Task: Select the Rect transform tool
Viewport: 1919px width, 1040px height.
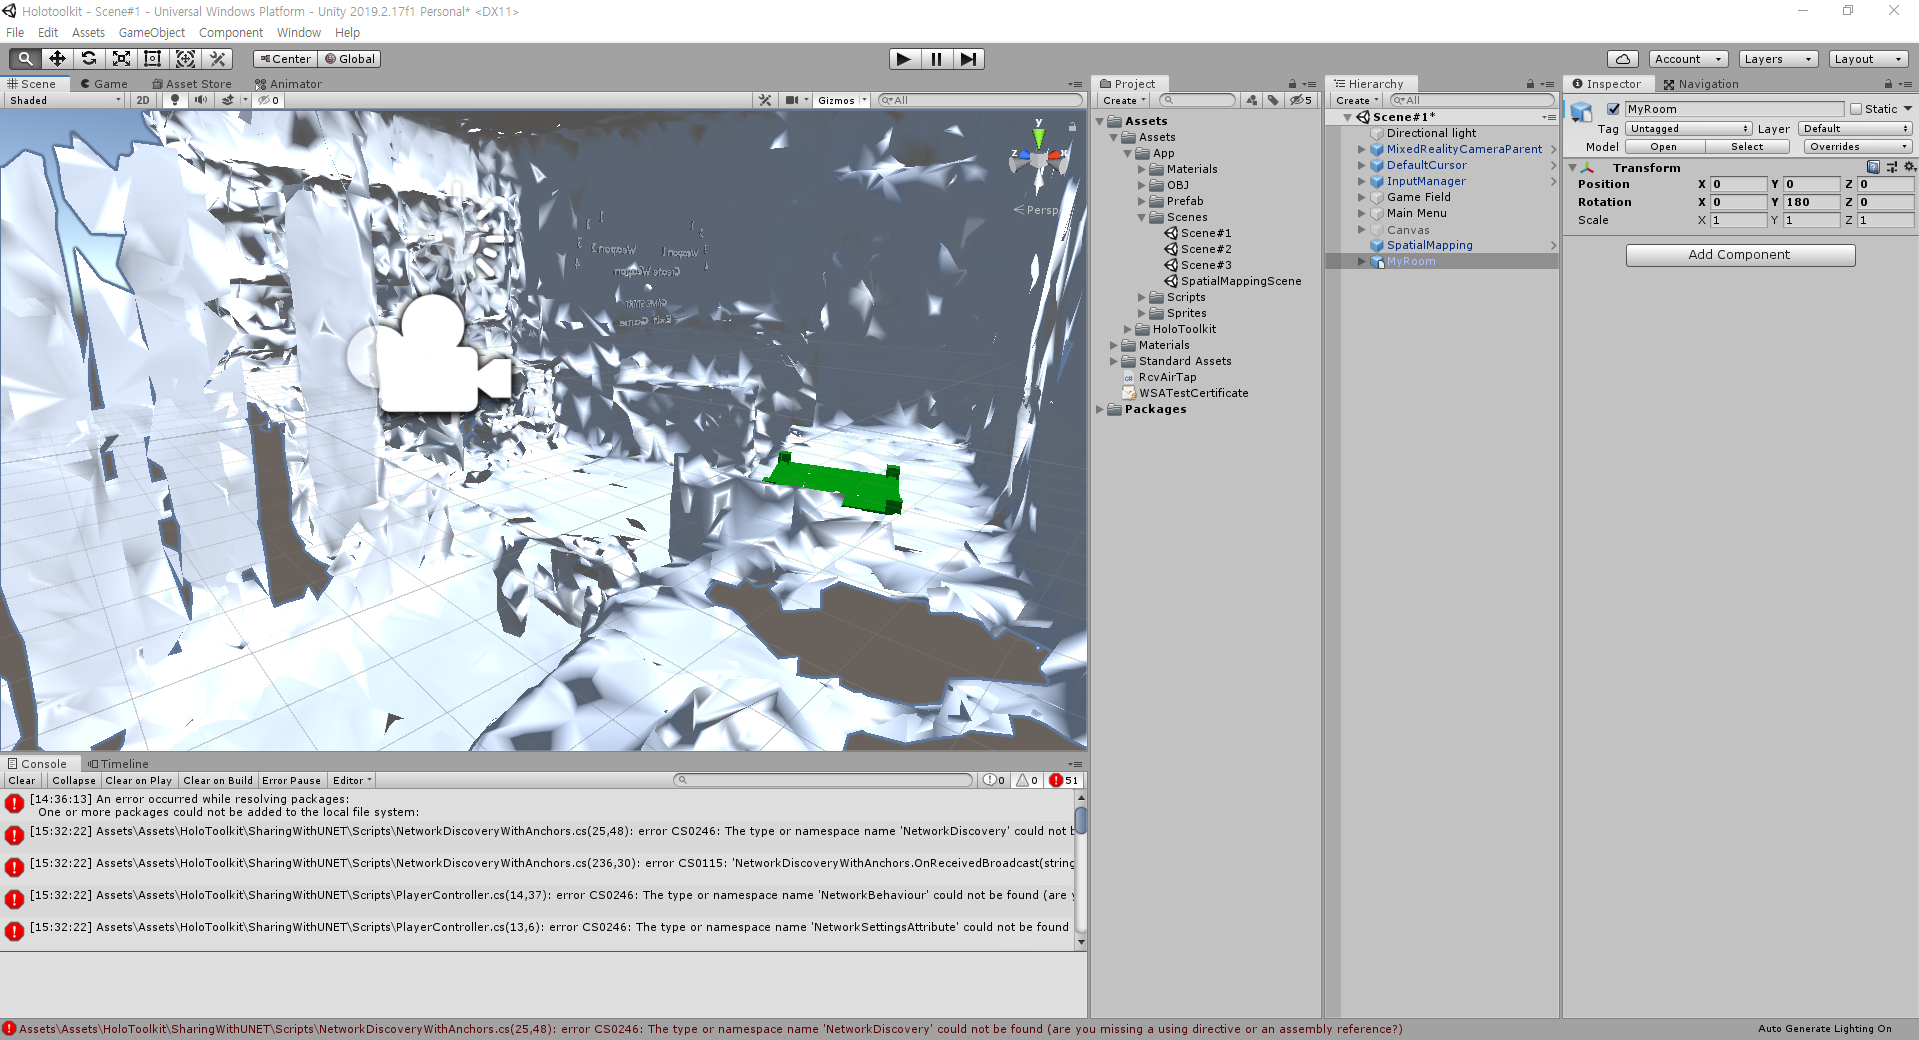Action: (152, 58)
